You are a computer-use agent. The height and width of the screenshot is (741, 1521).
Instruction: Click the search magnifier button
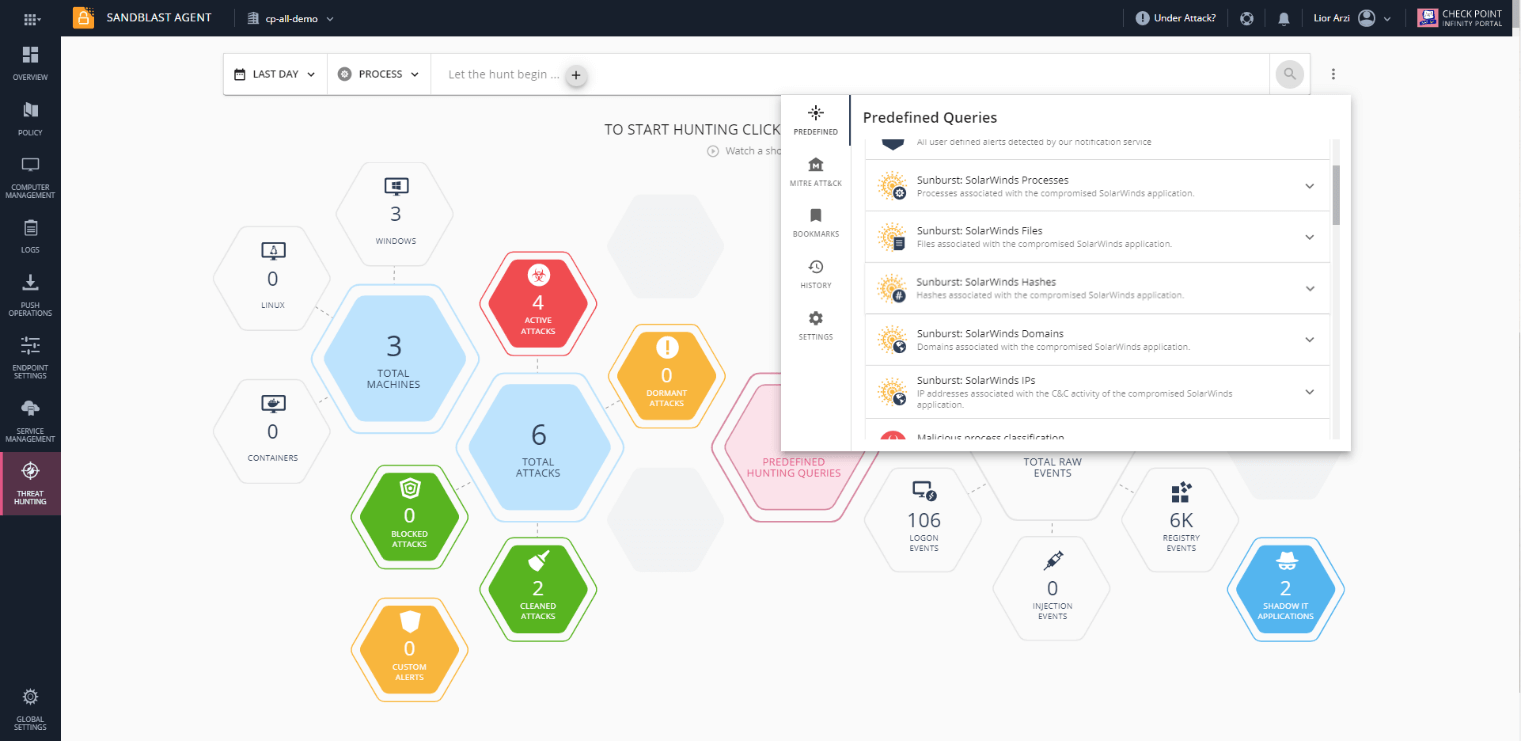coord(1290,74)
